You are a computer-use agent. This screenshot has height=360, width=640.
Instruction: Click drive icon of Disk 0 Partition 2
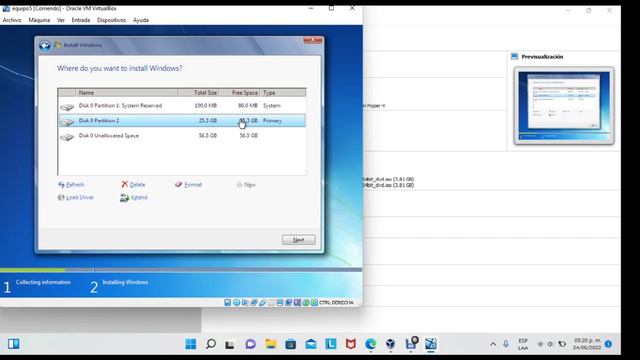tap(67, 122)
